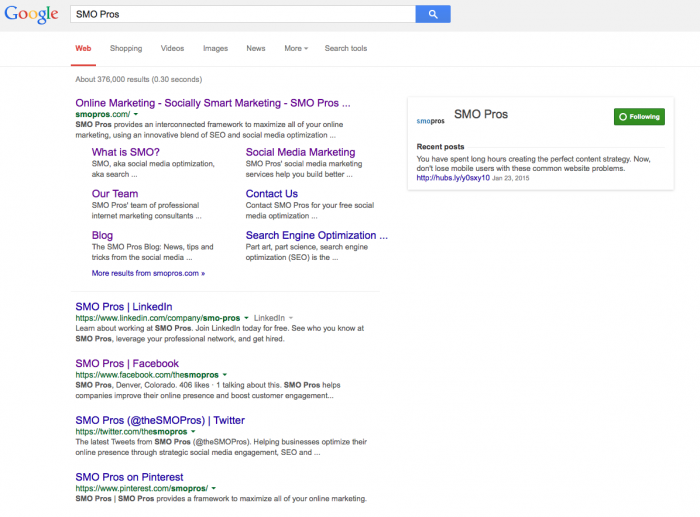Click the About 376,000 results text

click(138, 79)
